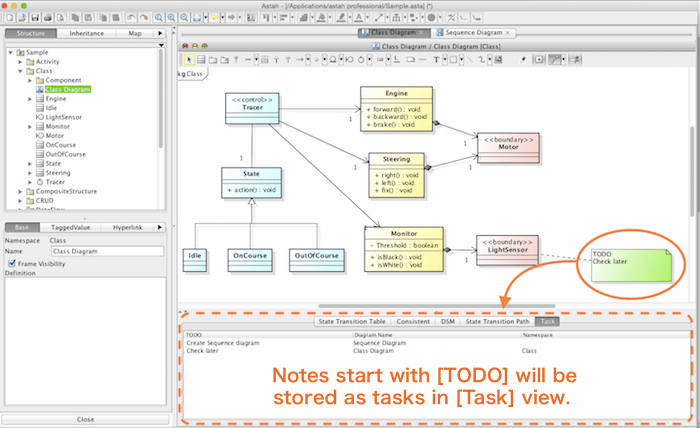Click the New file icon
The height and width of the screenshot is (428, 700).
[x=8, y=18]
